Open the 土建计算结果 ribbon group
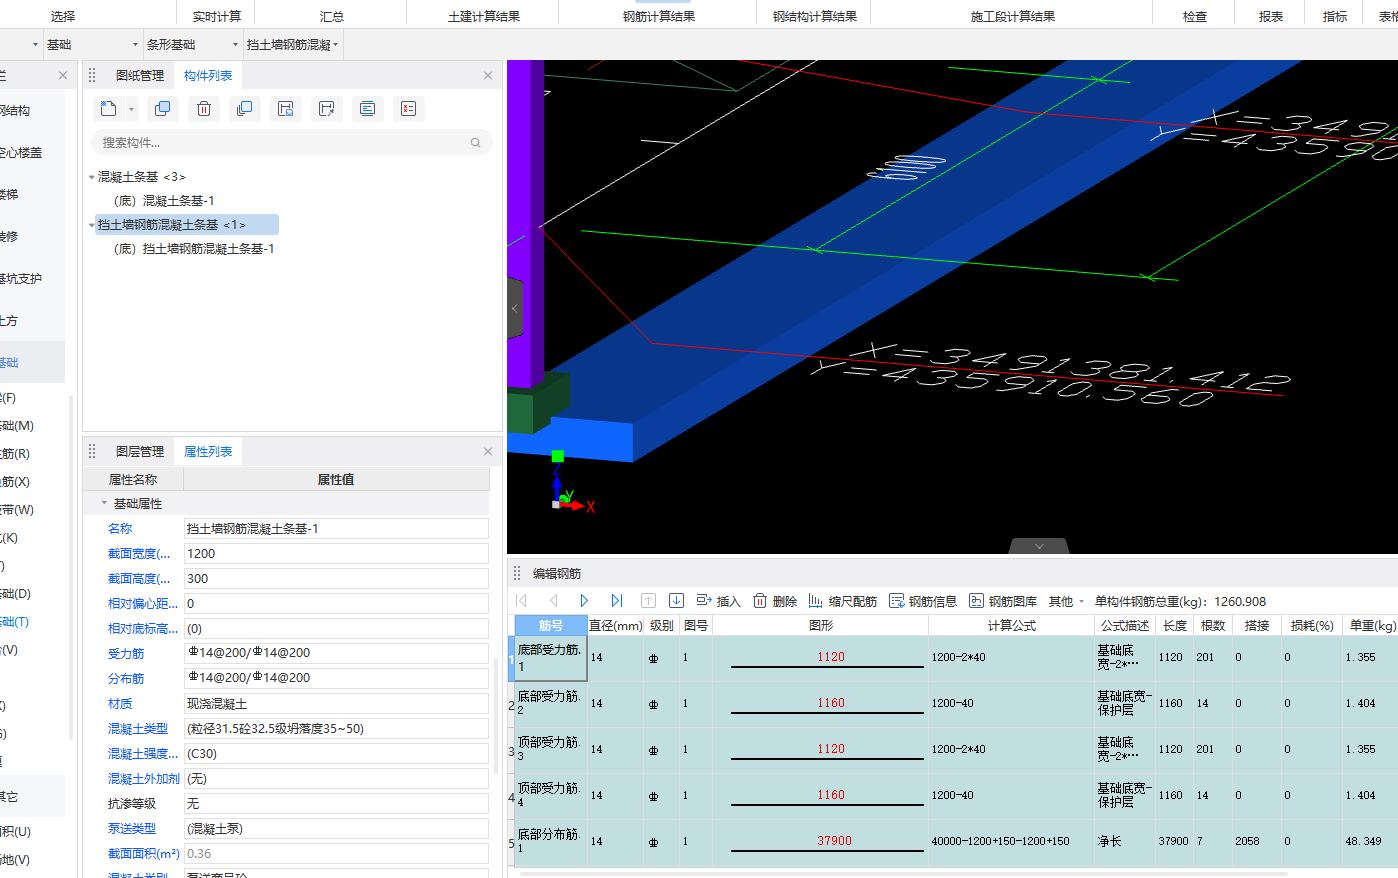 click(484, 17)
